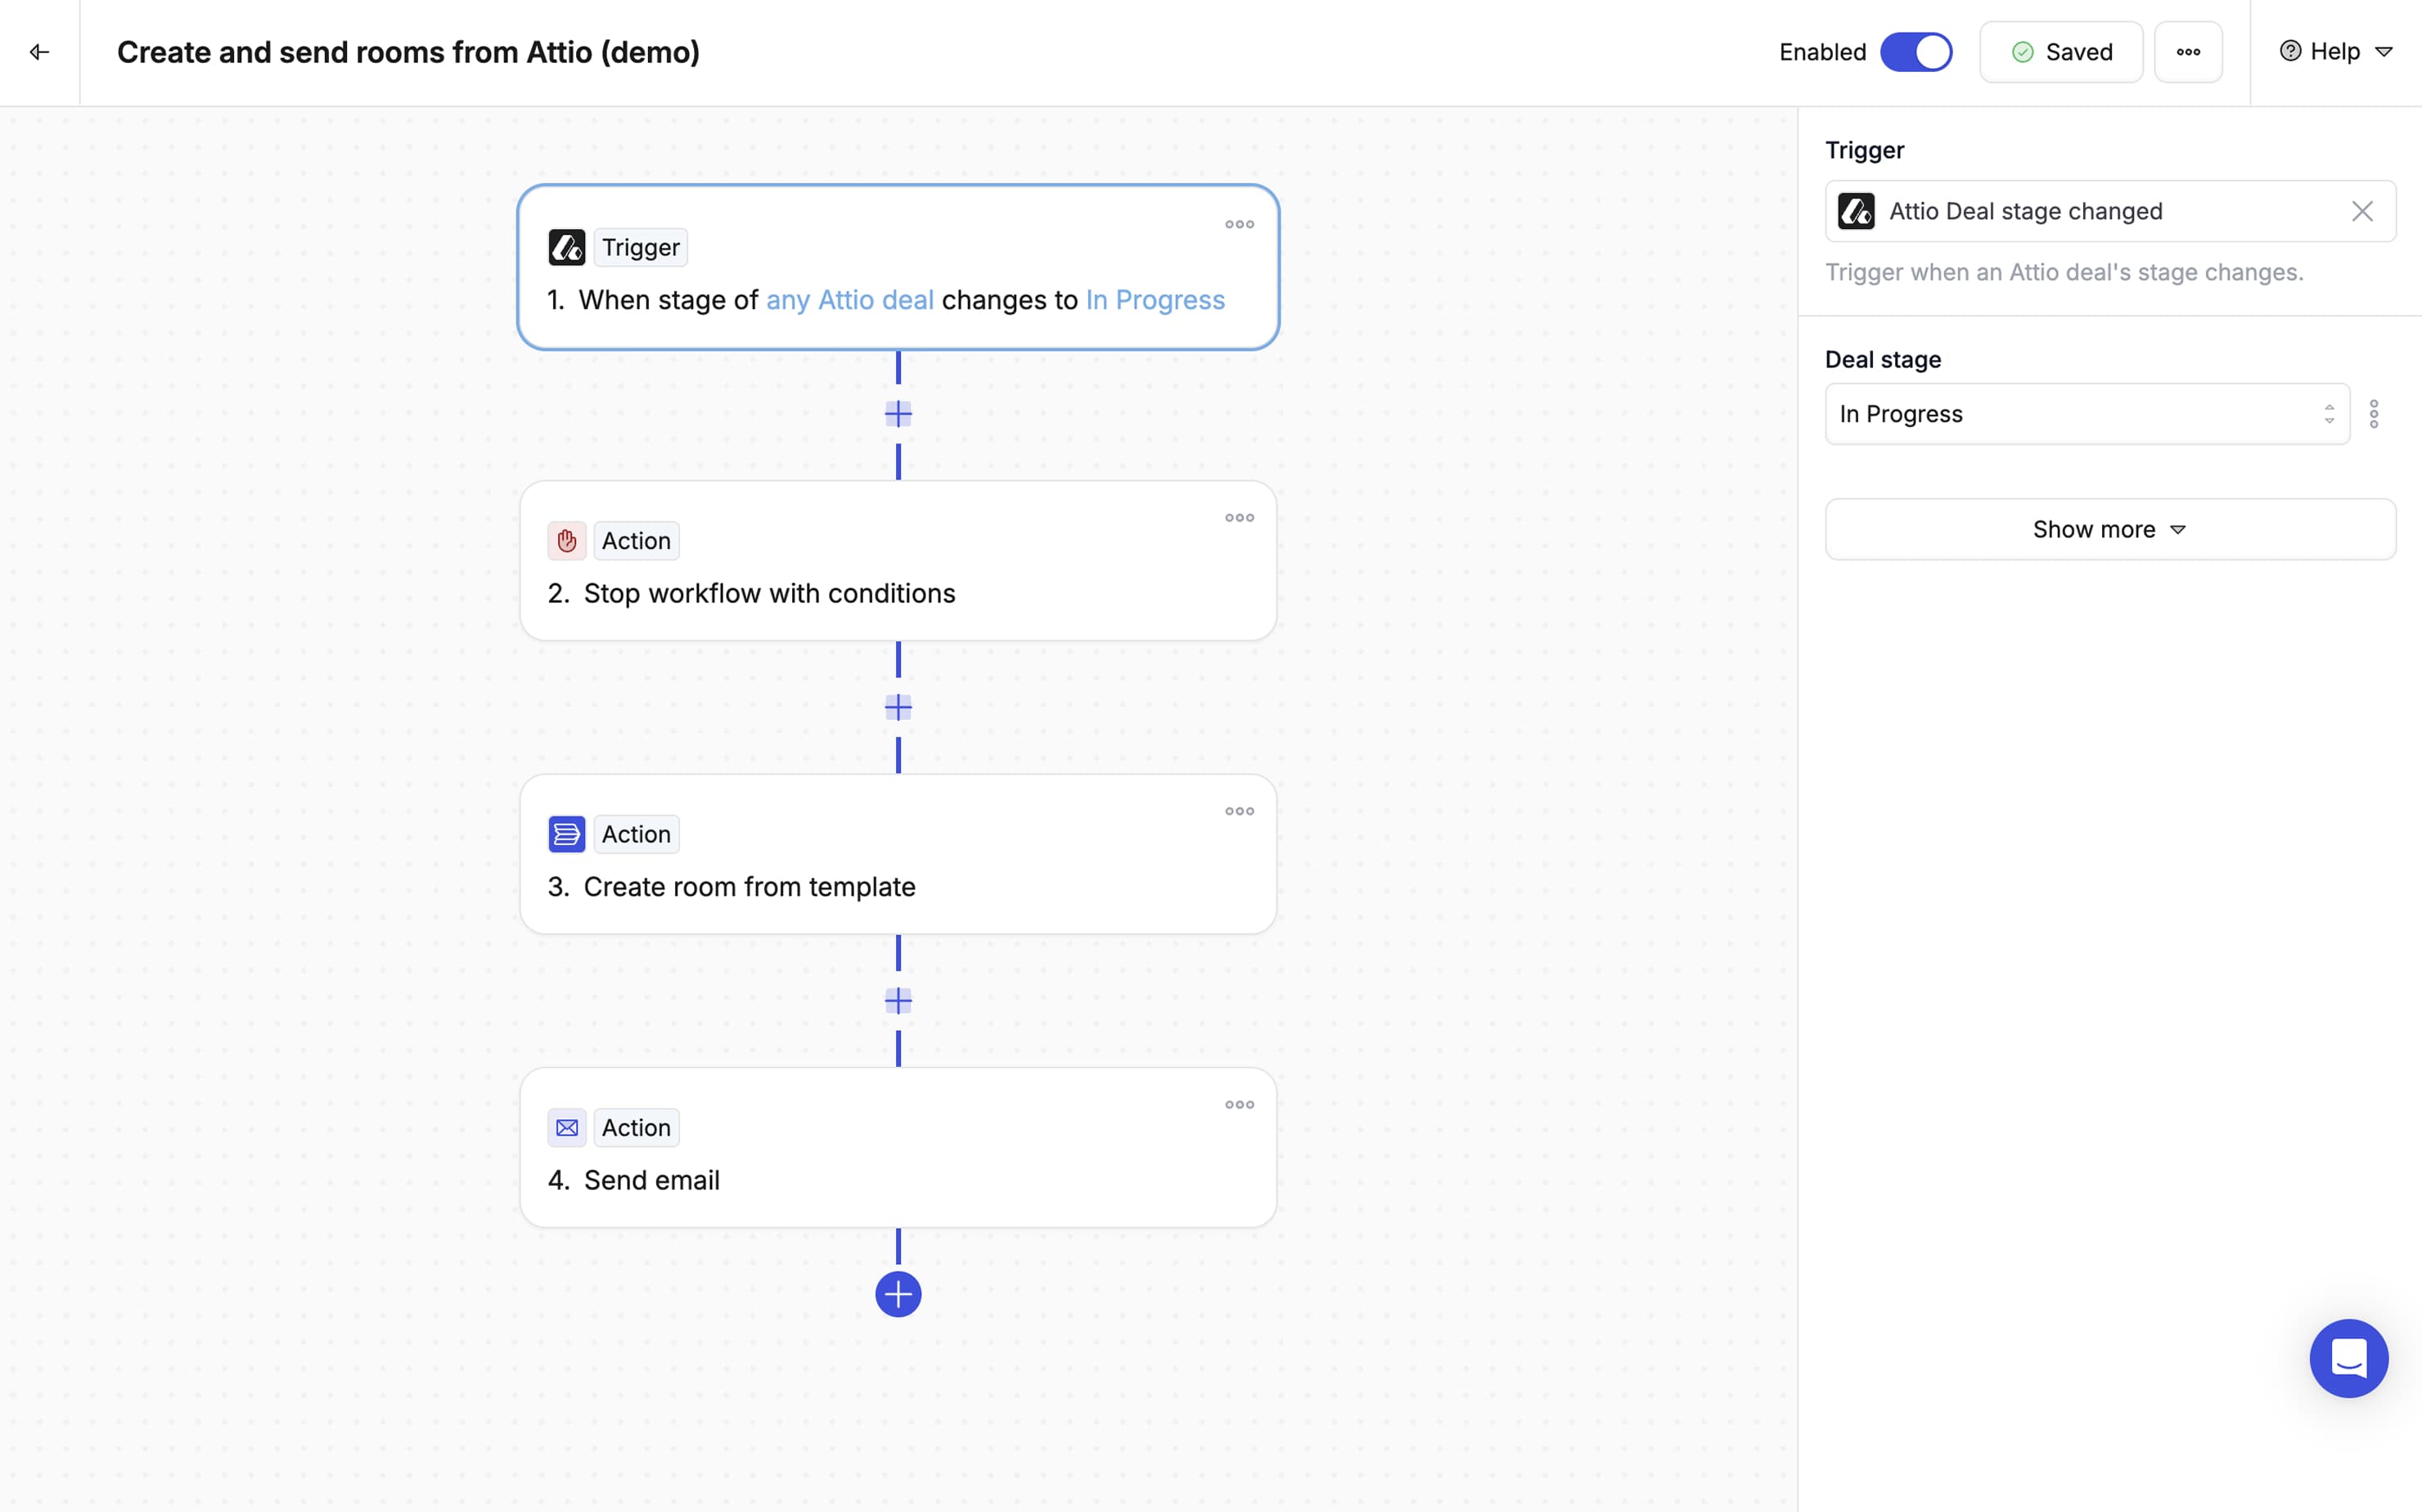Open Trigger step three-dot menu
Image resolution: width=2422 pixels, height=1512 pixels.
pyautogui.click(x=1238, y=225)
